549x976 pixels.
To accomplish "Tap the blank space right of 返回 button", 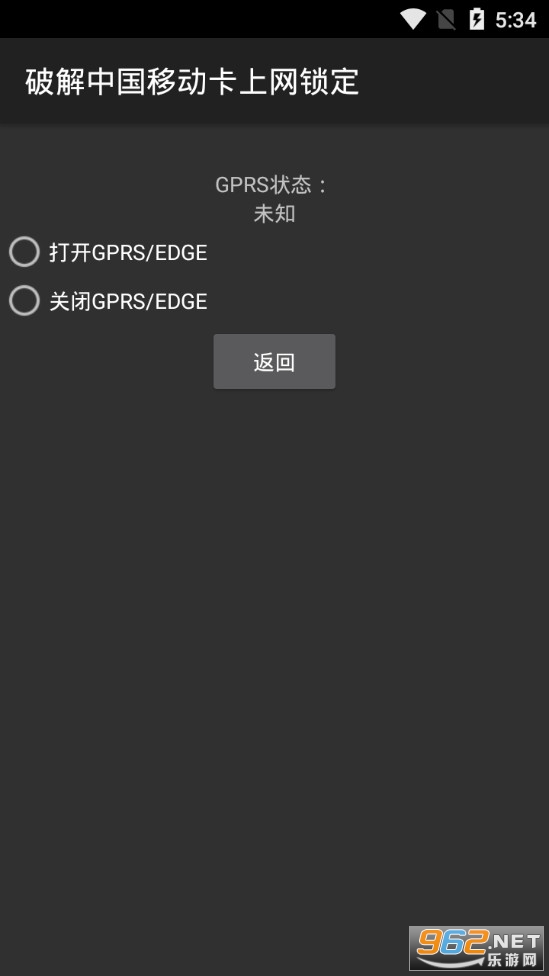I will point(442,362).
